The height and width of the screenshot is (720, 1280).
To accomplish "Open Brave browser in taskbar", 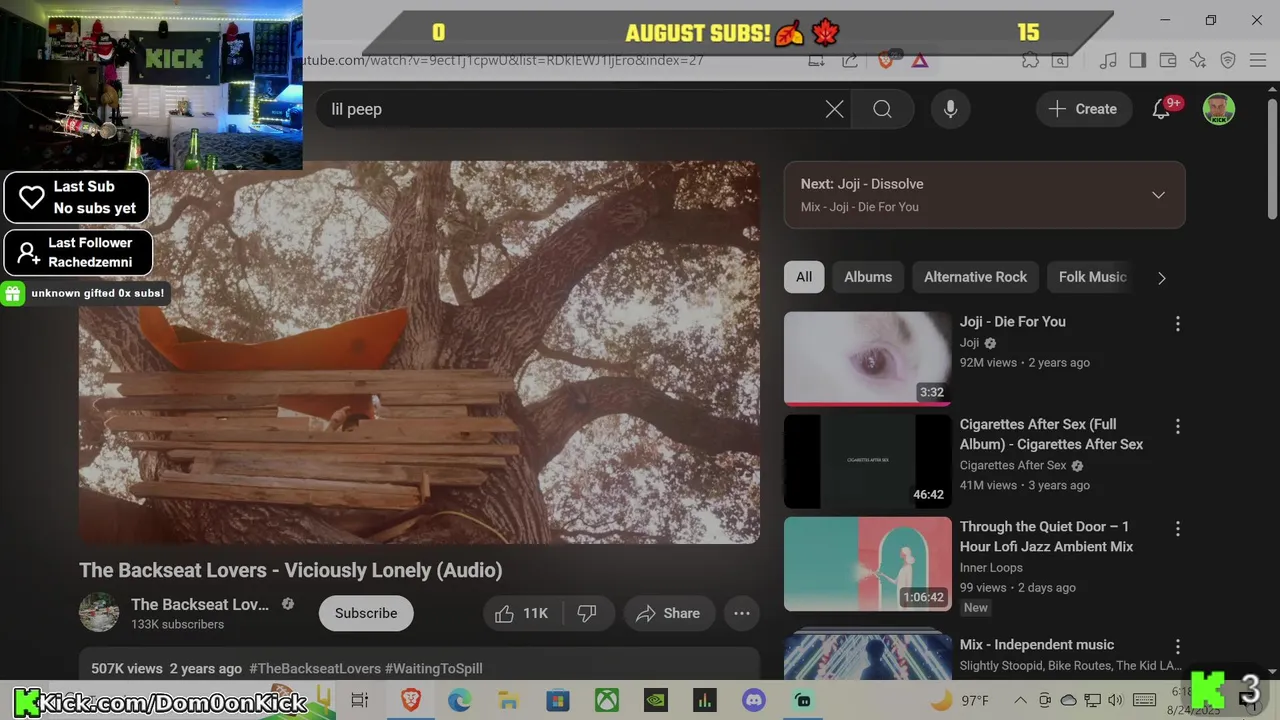I will pos(410,700).
